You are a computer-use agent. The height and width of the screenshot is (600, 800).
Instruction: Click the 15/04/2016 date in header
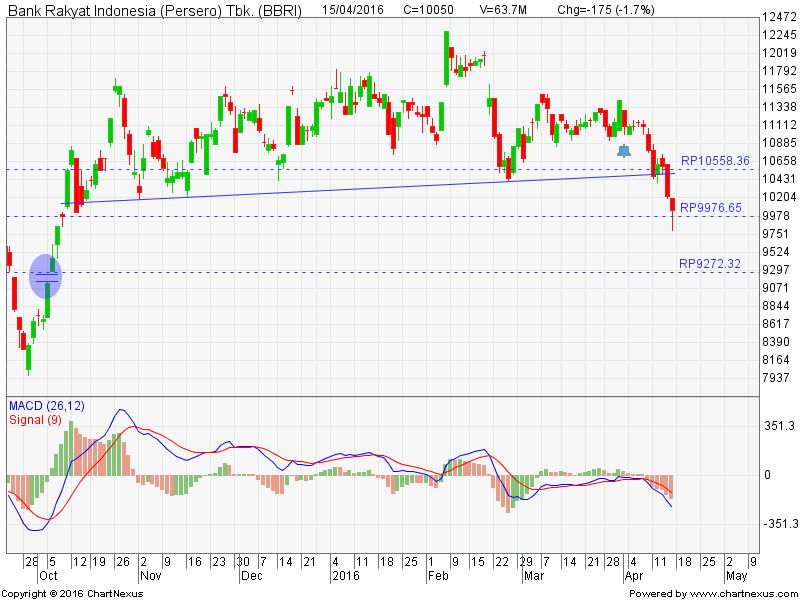(354, 9)
